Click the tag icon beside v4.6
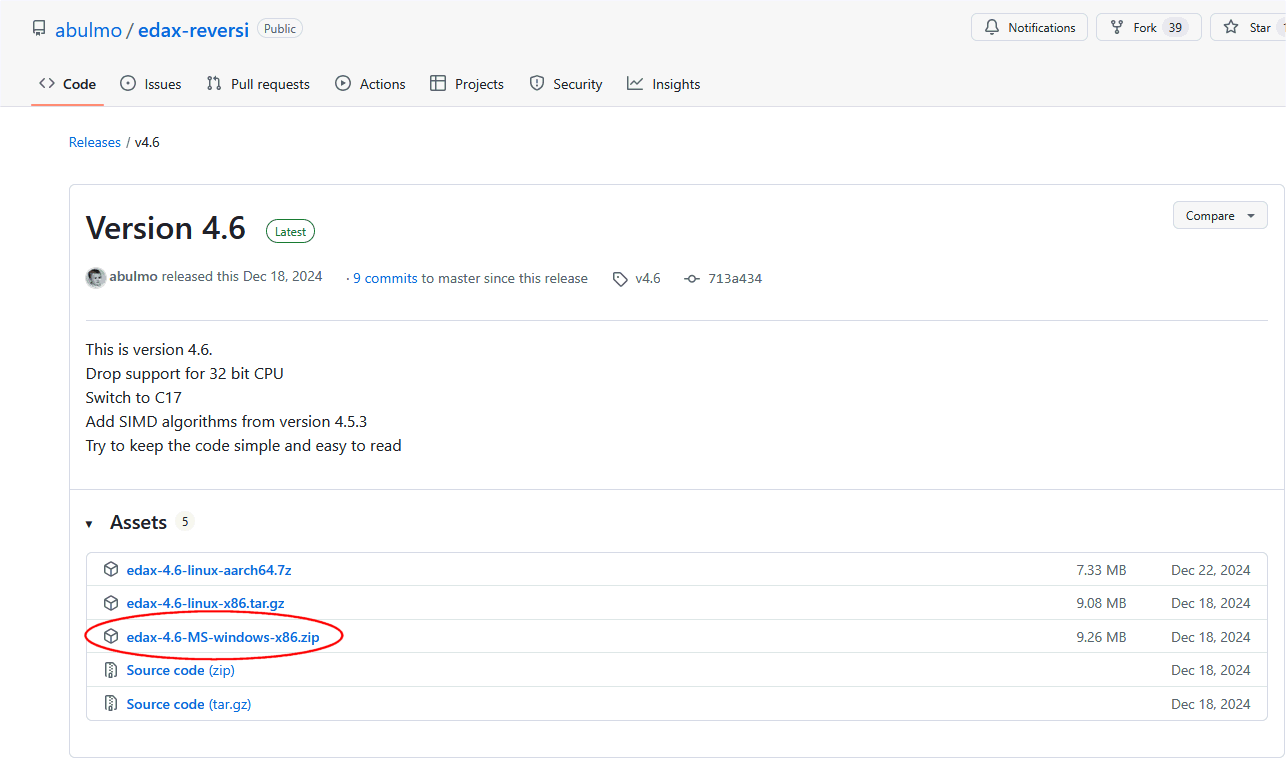The width and height of the screenshot is (1286, 760). point(620,279)
